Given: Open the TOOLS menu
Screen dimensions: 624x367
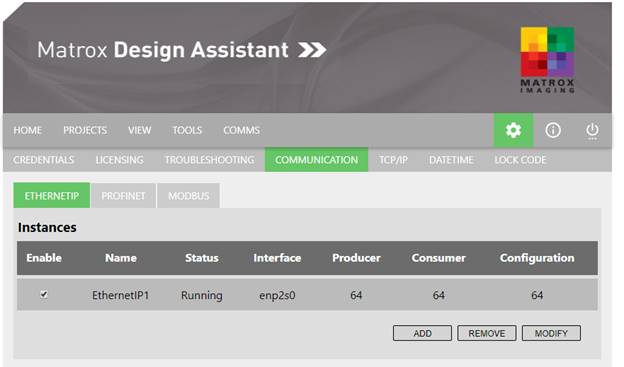Looking at the screenshot, I should tap(187, 130).
